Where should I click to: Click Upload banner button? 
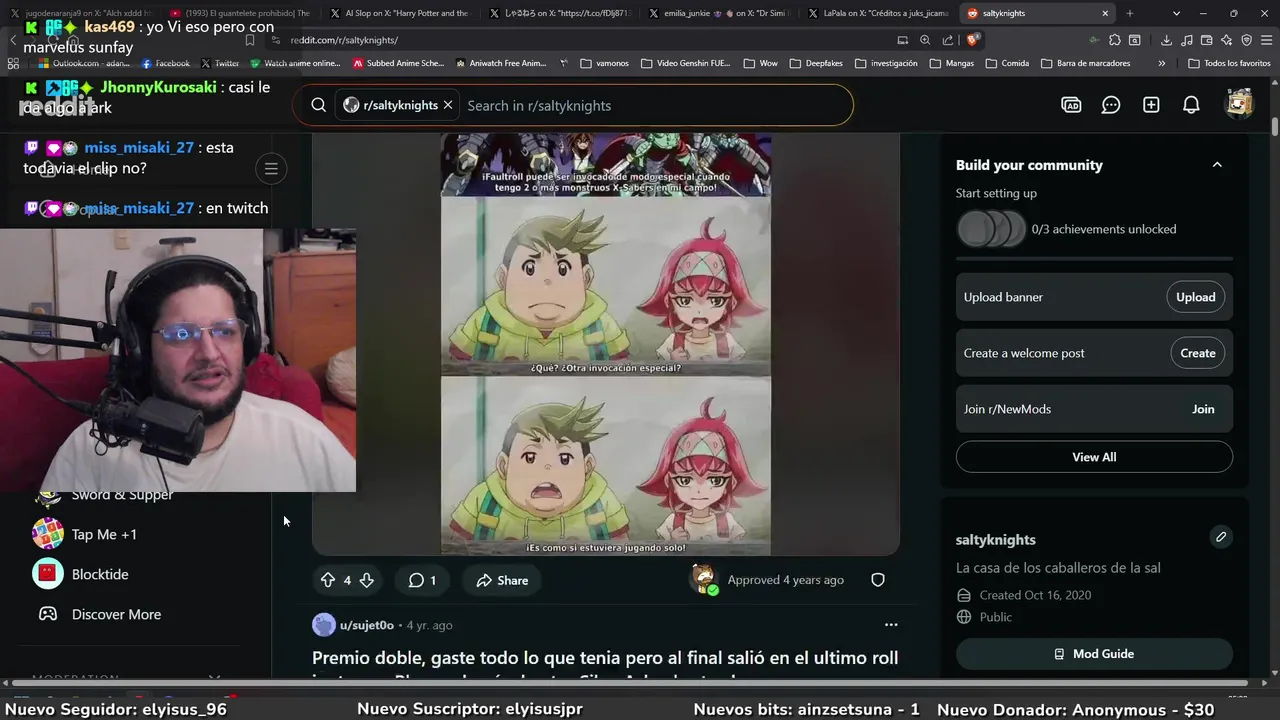click(1195, 297)
